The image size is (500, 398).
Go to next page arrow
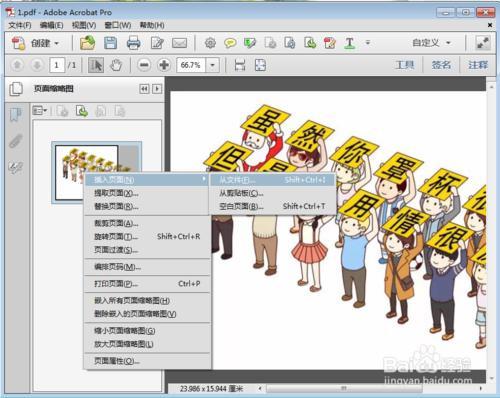[37, 65]
